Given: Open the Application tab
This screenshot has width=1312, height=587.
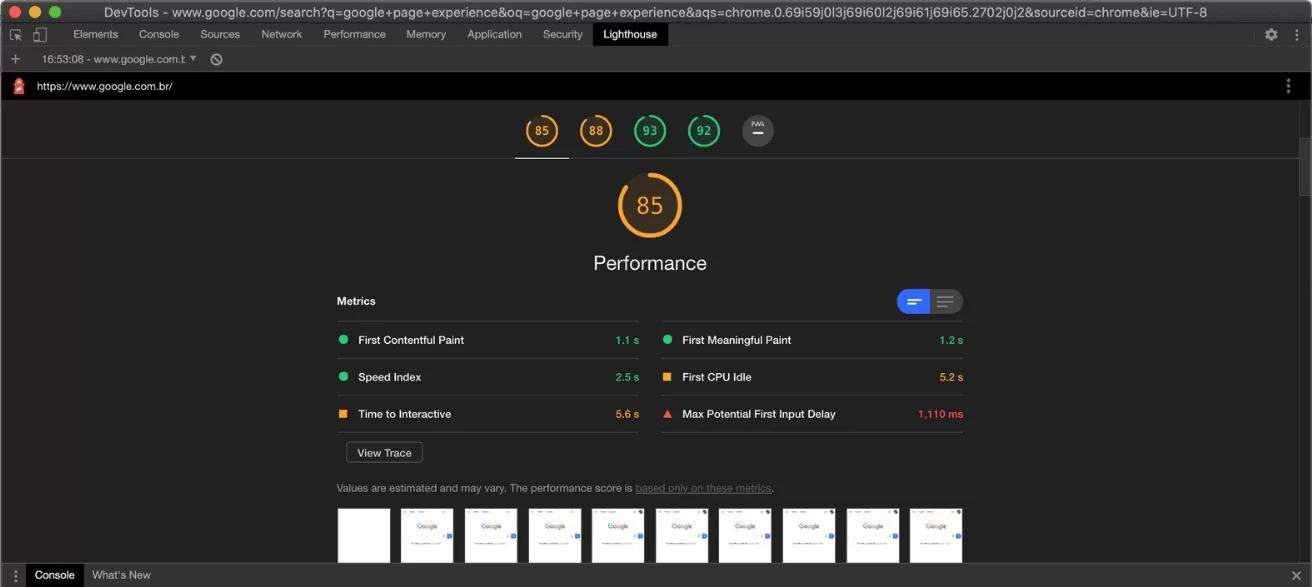Looking at the screenshot, I should tap(494, 34).
